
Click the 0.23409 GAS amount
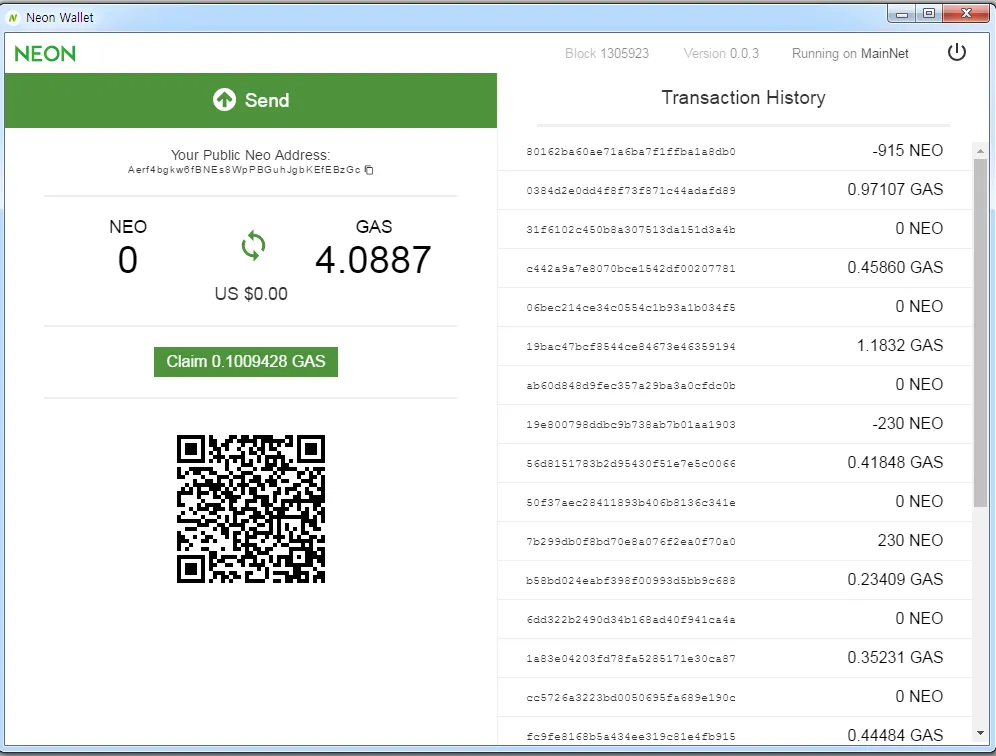[895, 579]
